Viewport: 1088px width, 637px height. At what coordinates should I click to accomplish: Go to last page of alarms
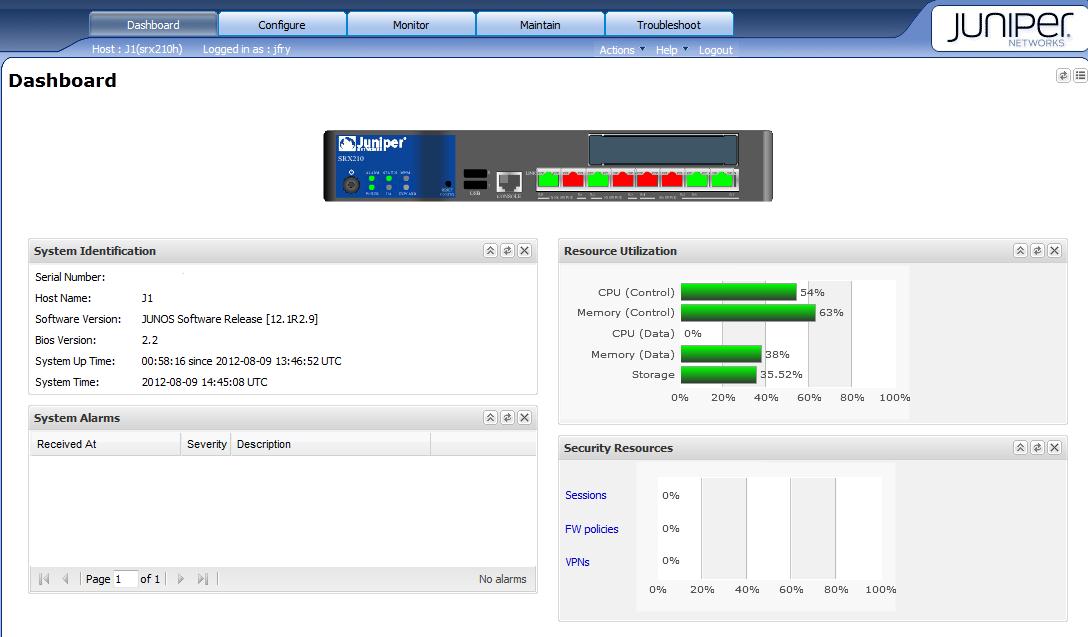point(203,579)
